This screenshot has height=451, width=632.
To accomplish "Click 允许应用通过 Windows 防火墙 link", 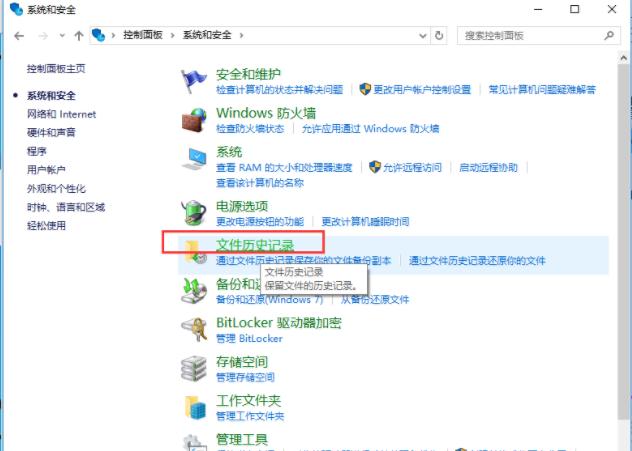I will (x=370, y=129).
